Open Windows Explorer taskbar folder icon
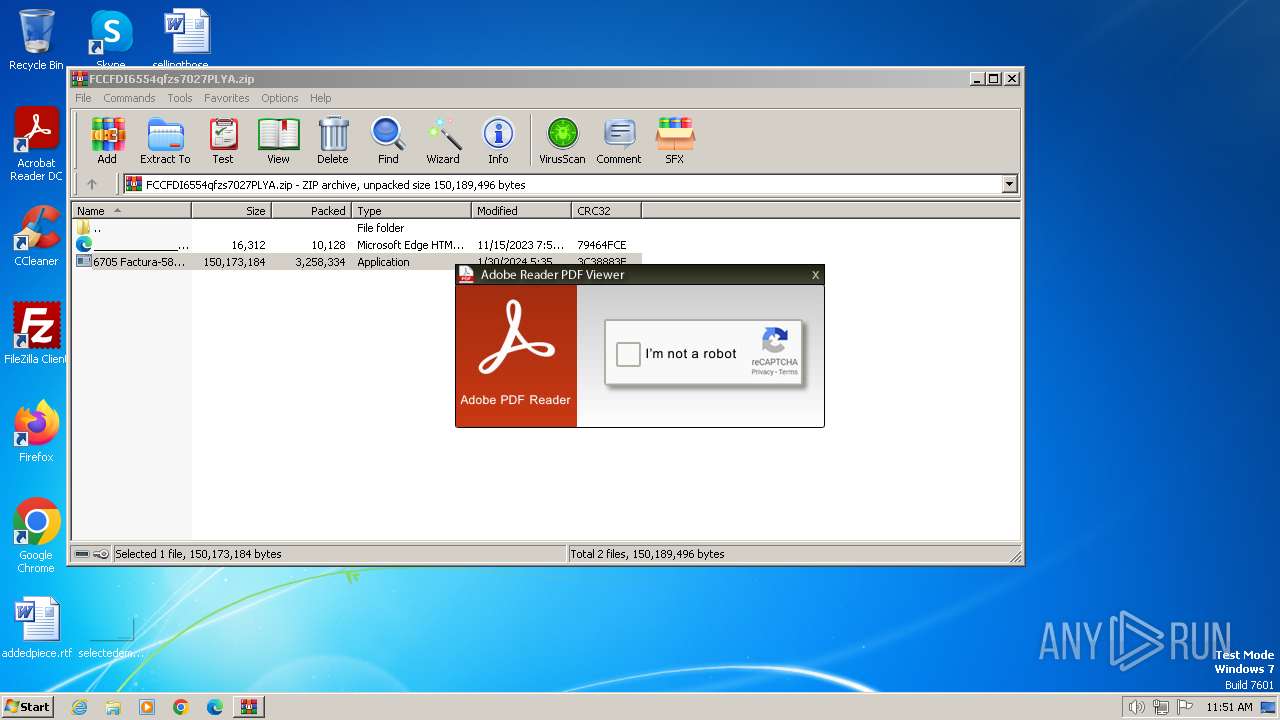The image size is (1280, 720). point(113,707)
